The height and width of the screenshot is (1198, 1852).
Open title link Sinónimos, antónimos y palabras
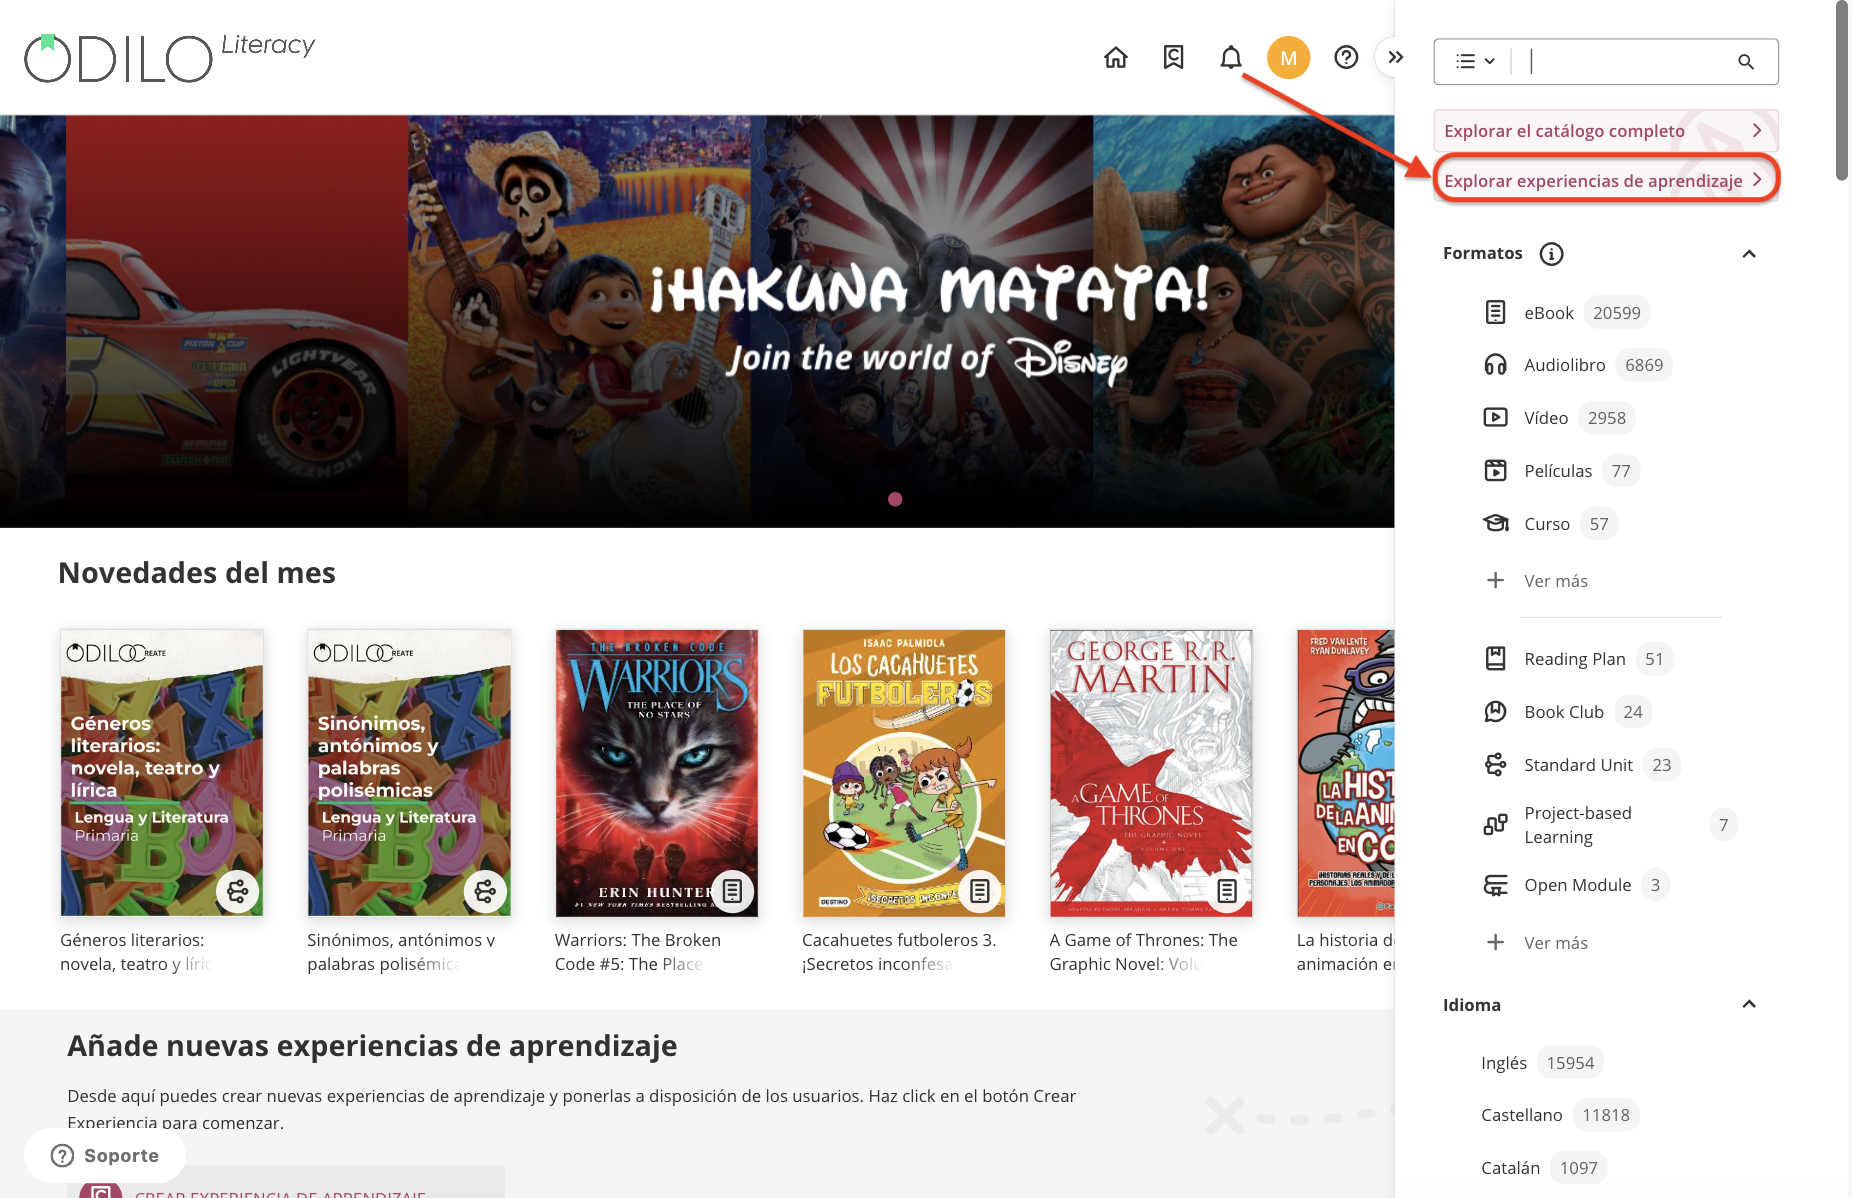[x=401, y=952]
